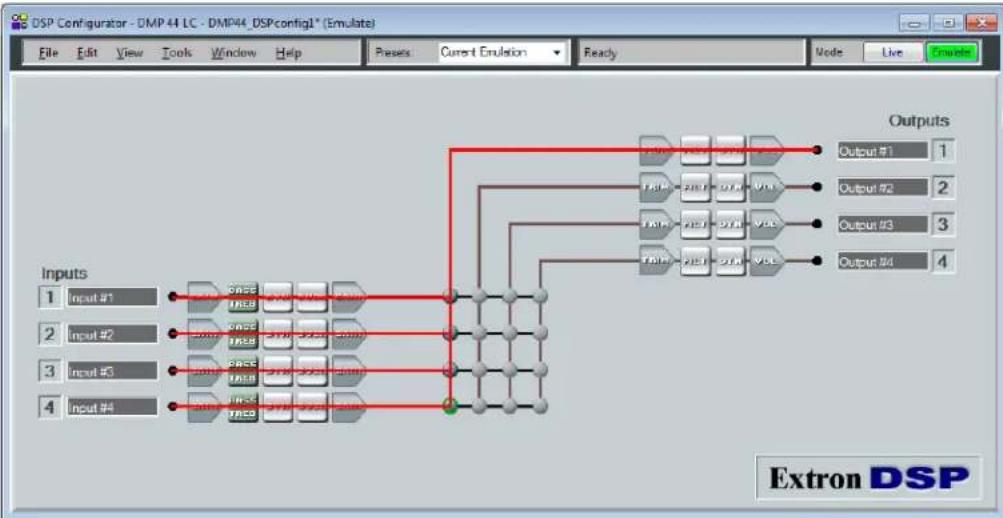Toggle the Input 2 to Output 1 mix-point
This screenshot has height=518, width=1003.
tap(450, 333)
